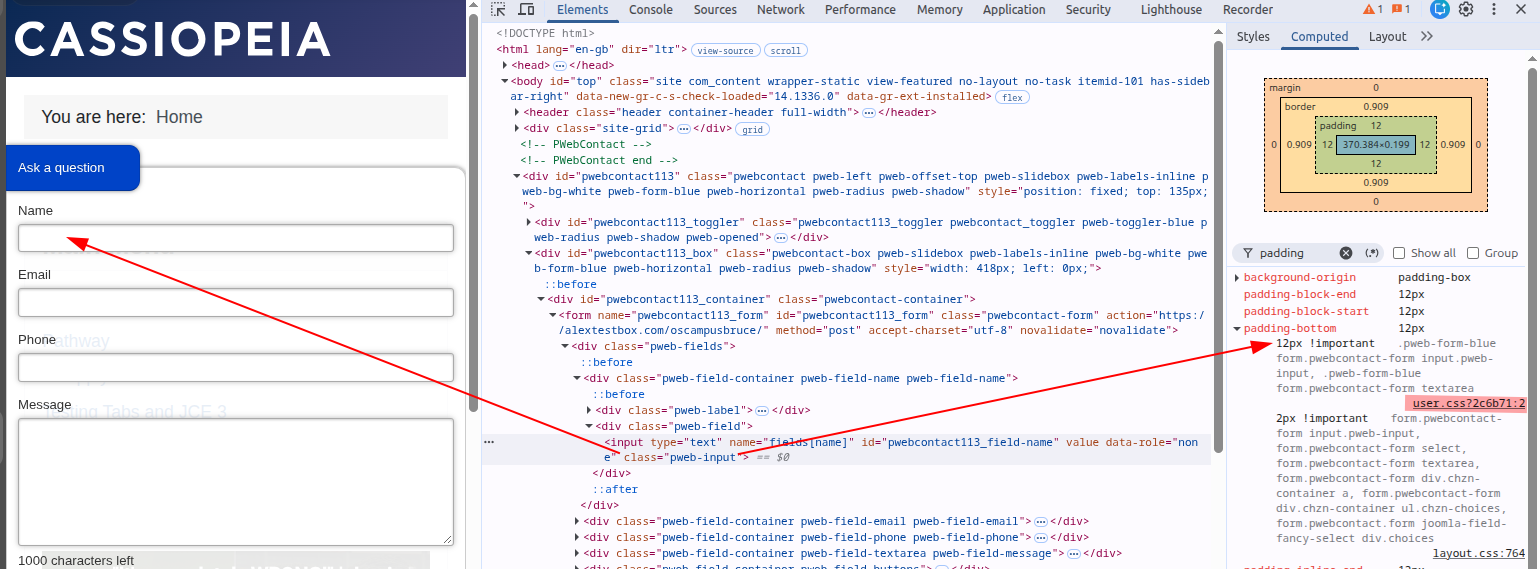Screen dimensions: 1540x569
Task: Open the Performance tab
Action: coord(860,10)
